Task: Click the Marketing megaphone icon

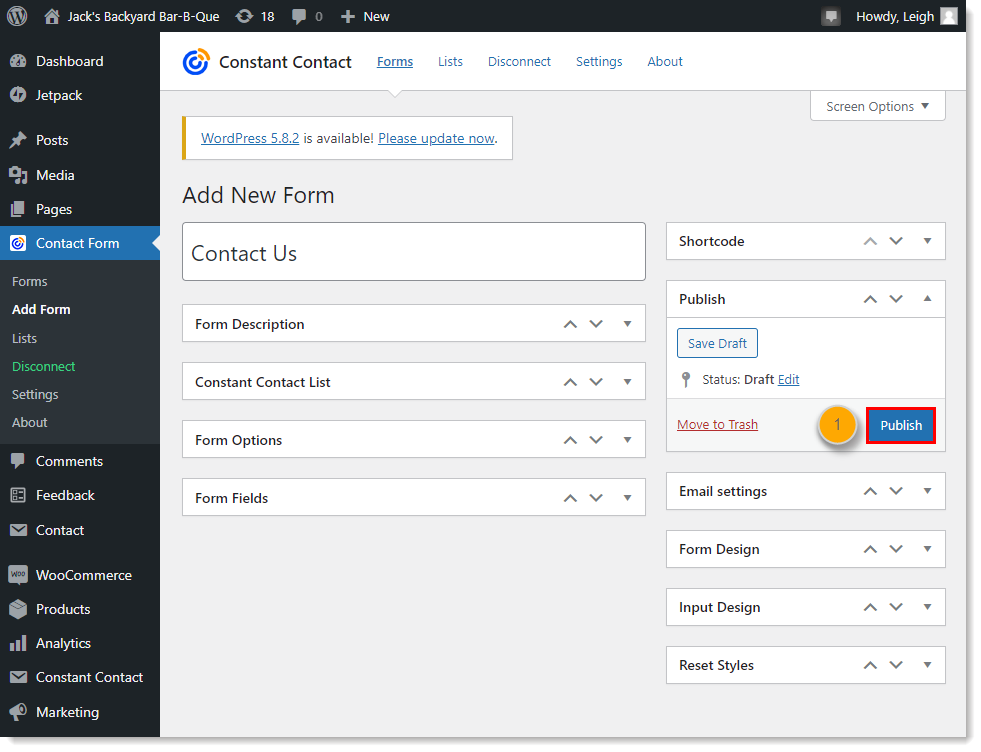Action: [18, 711]
